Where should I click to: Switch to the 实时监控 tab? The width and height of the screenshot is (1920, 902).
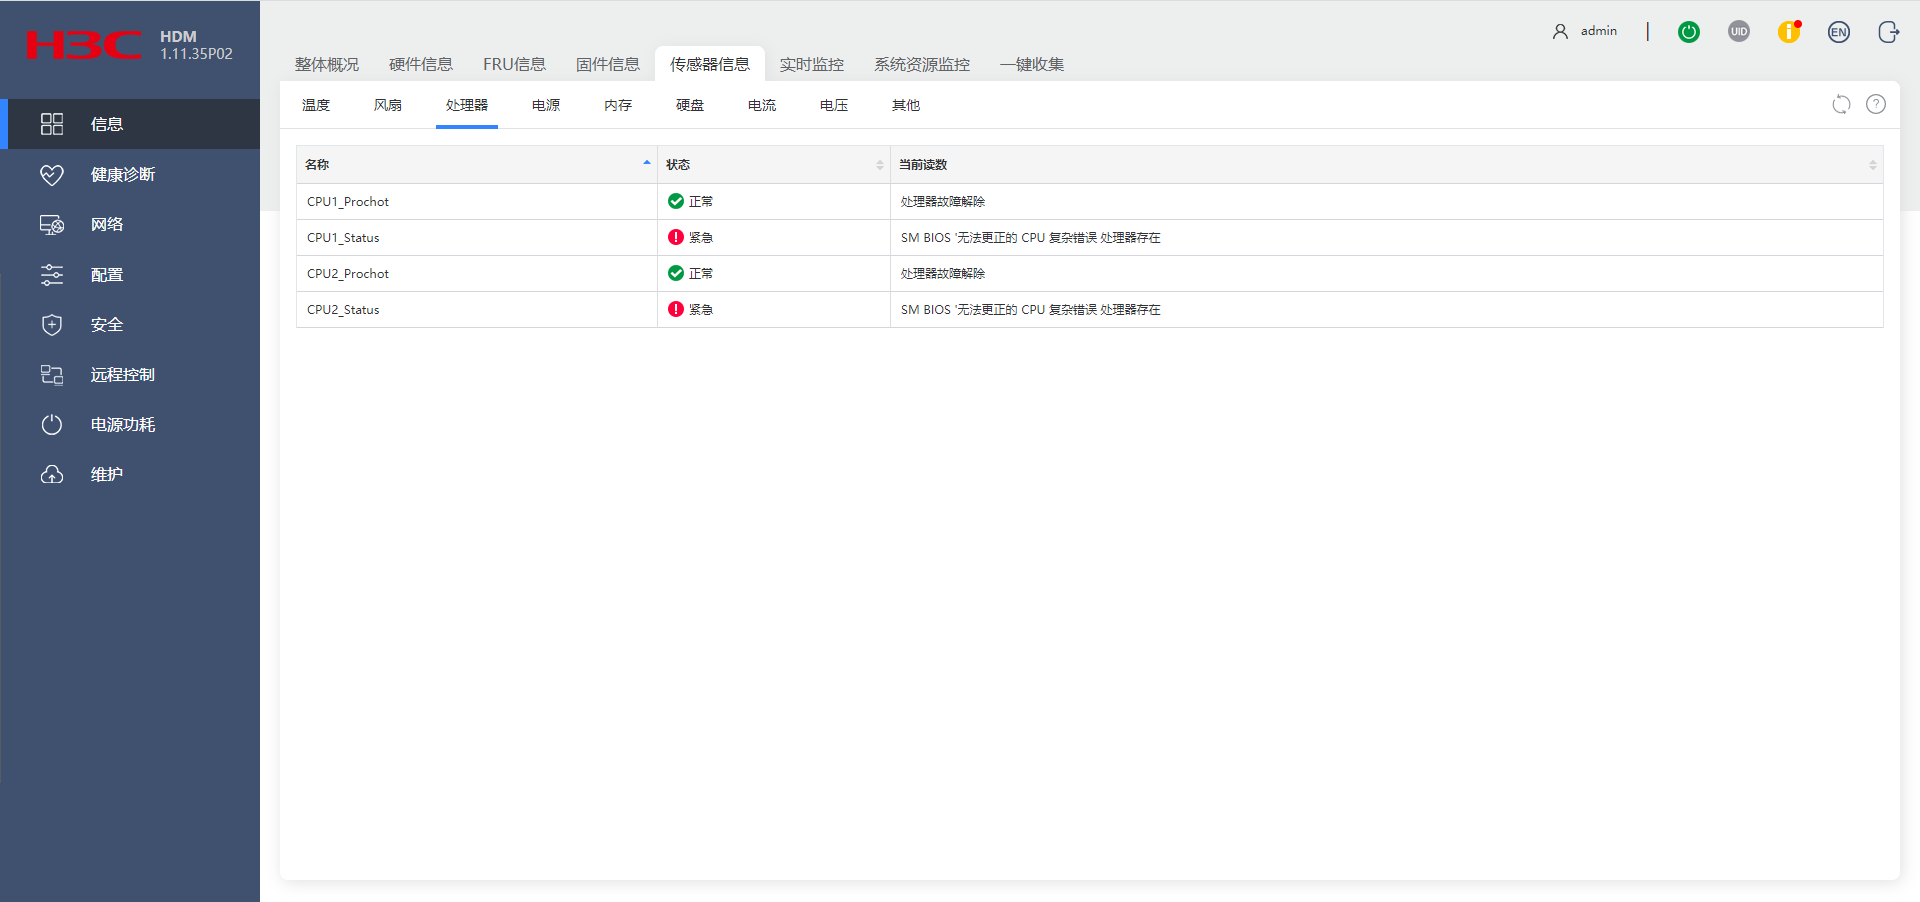point(812,64)
